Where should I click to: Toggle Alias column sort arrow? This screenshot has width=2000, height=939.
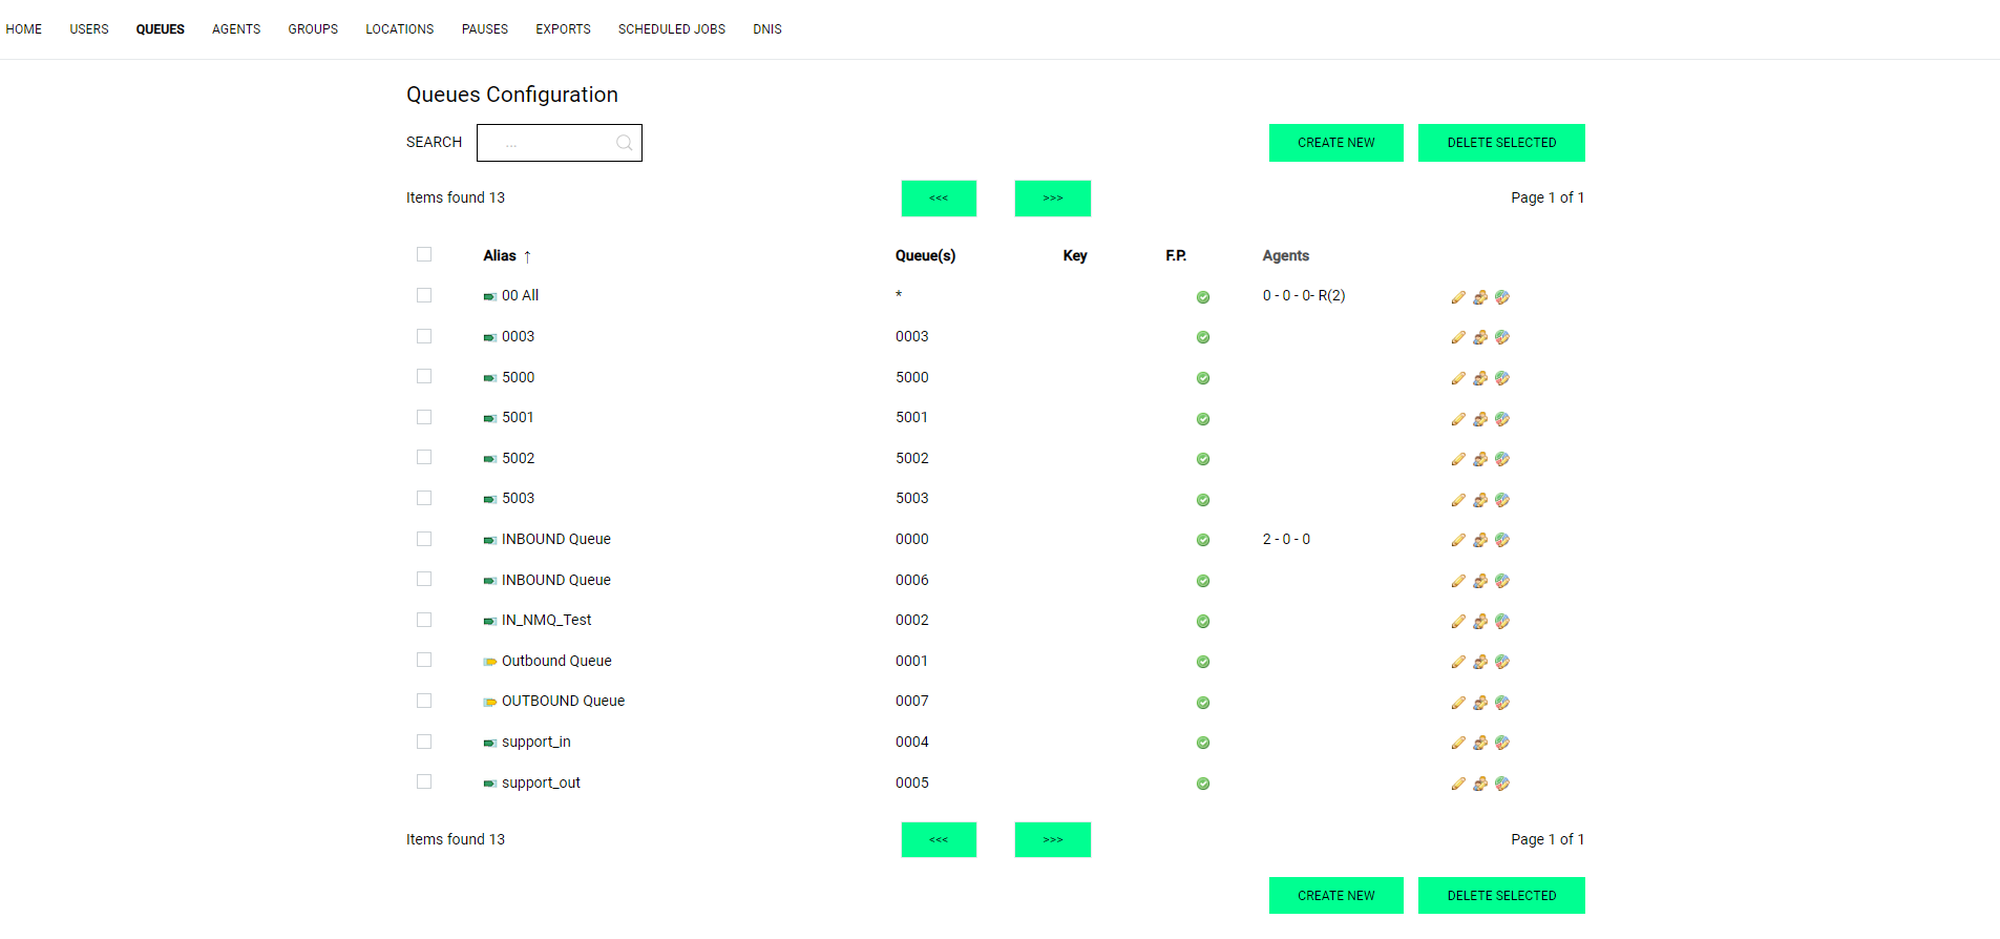coord(527,257)
